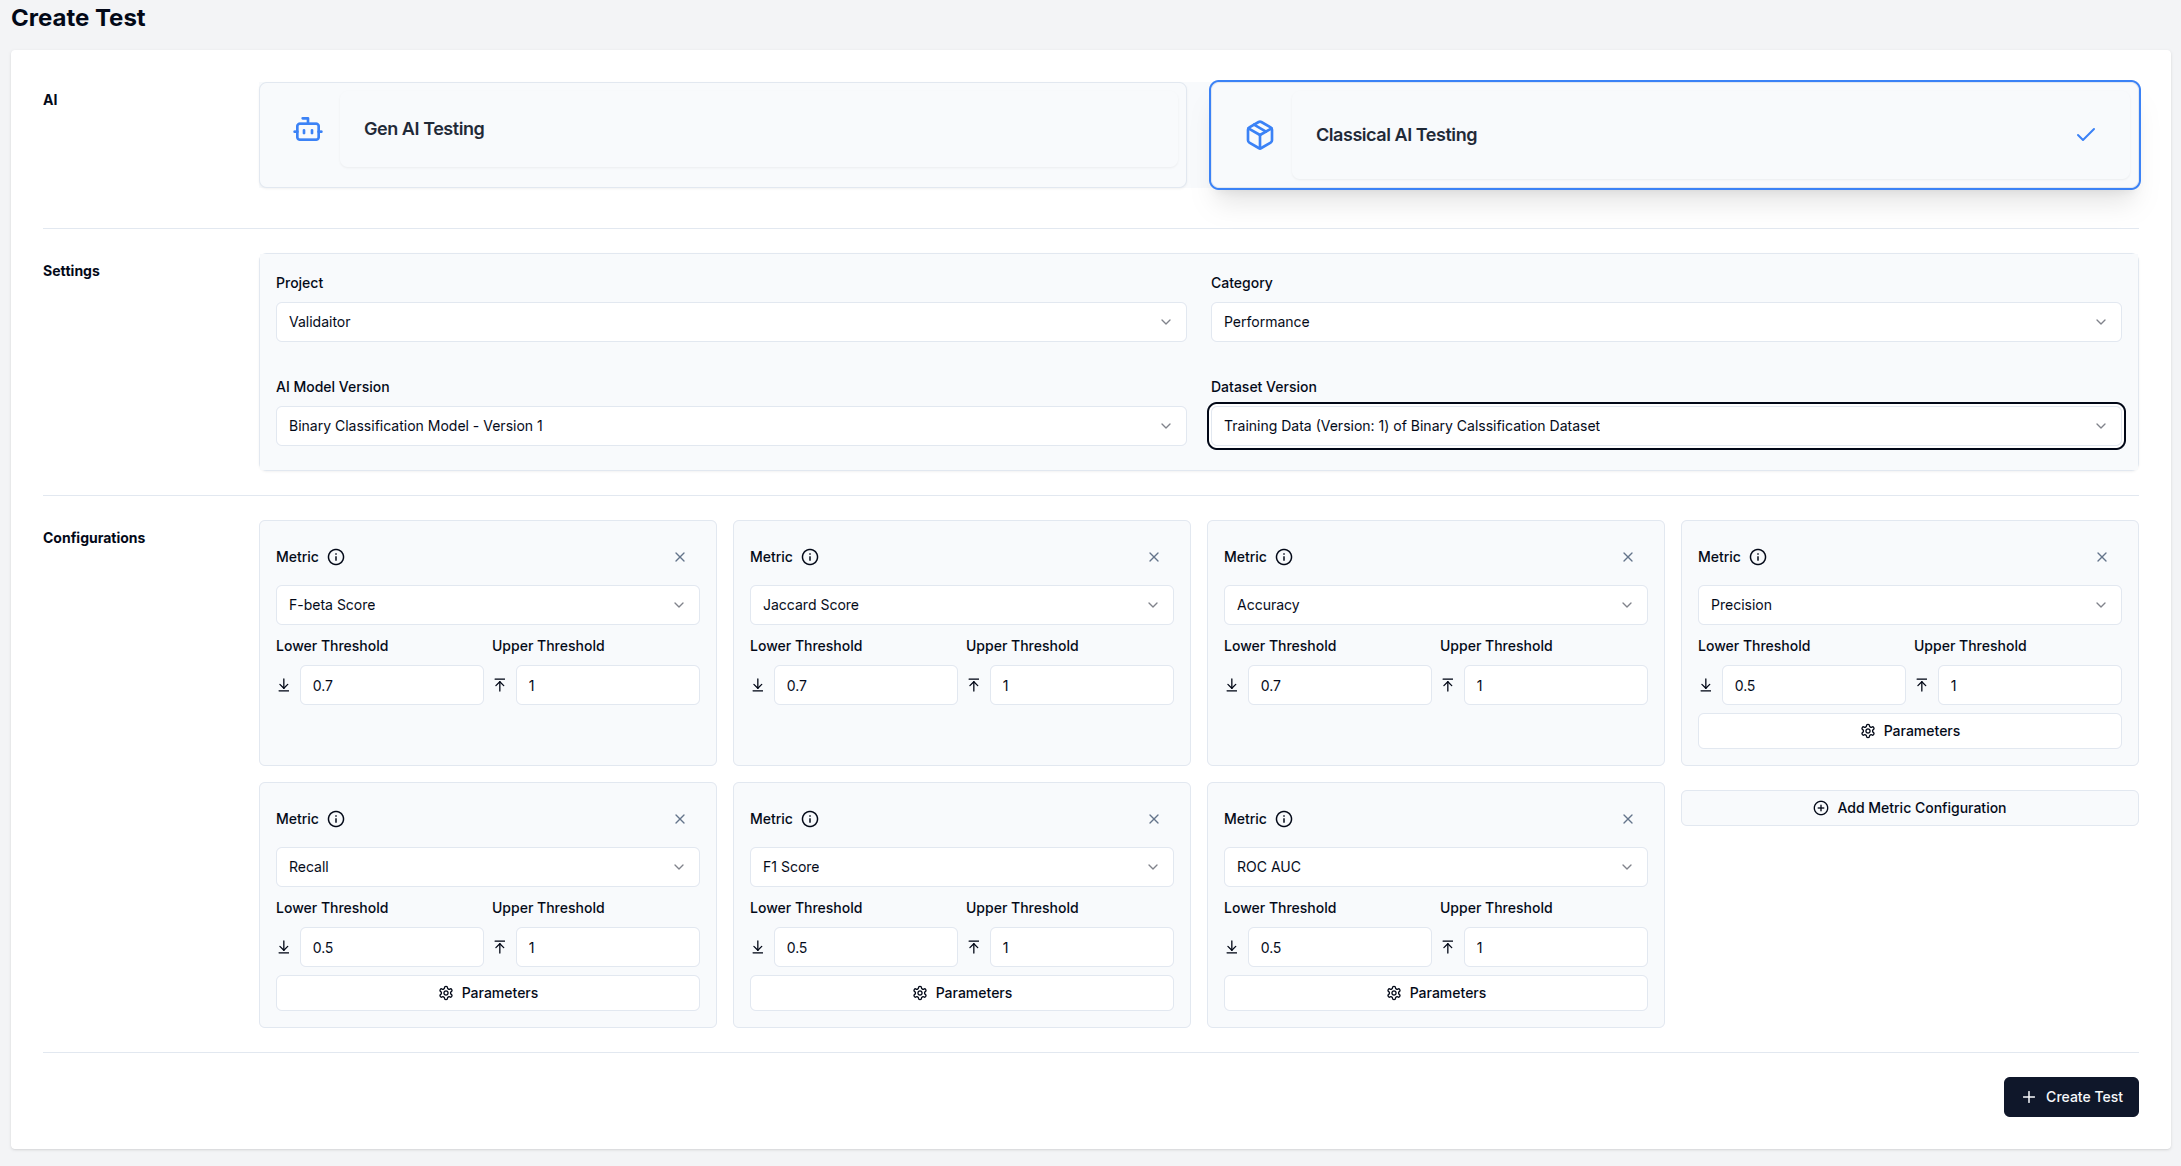2181x1166 pixels.
Task: Click the info icon on the Precision metric card
Action: (1757, 557)
